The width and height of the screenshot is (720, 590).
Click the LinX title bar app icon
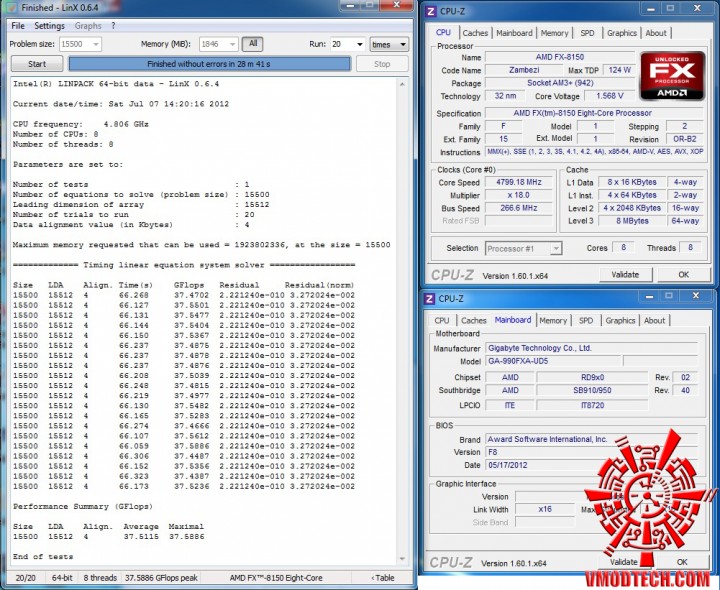point(11,7)
